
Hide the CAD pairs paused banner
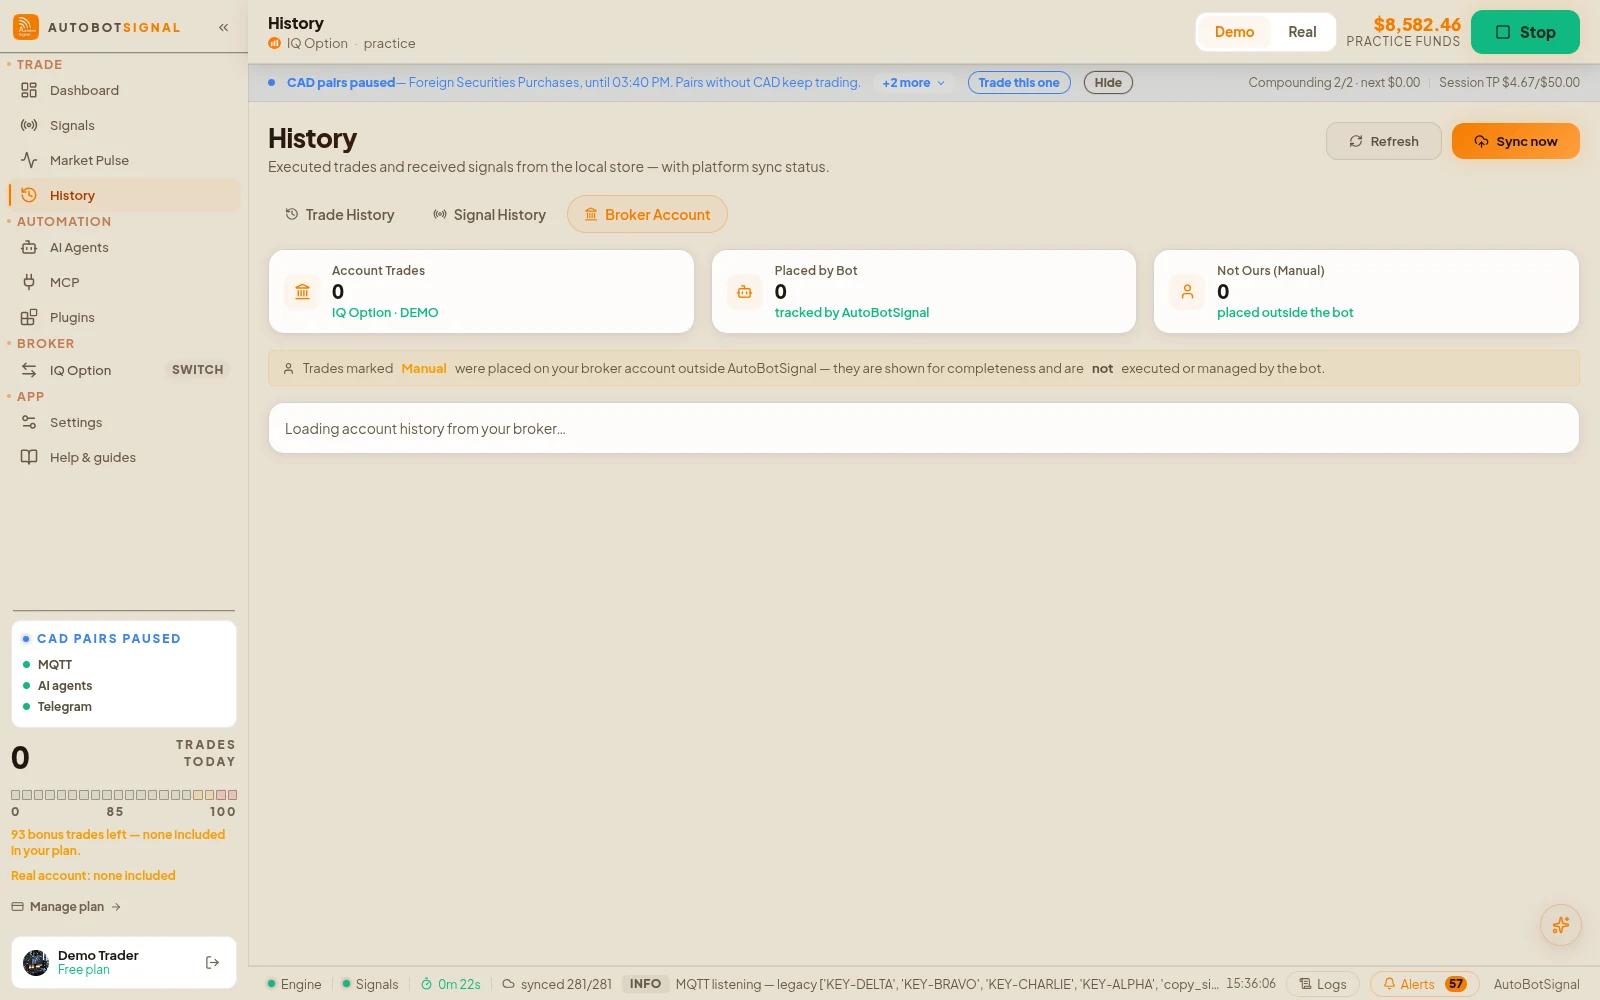click(x=1108, y=83)
